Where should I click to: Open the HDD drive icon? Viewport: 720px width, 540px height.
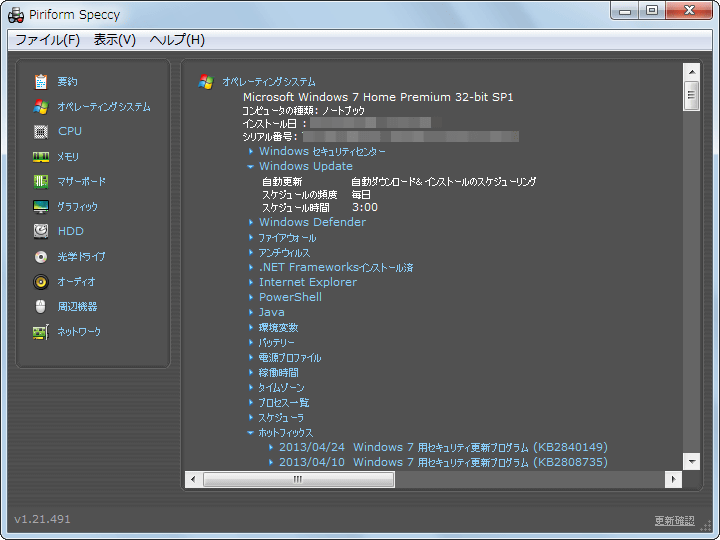41,231
